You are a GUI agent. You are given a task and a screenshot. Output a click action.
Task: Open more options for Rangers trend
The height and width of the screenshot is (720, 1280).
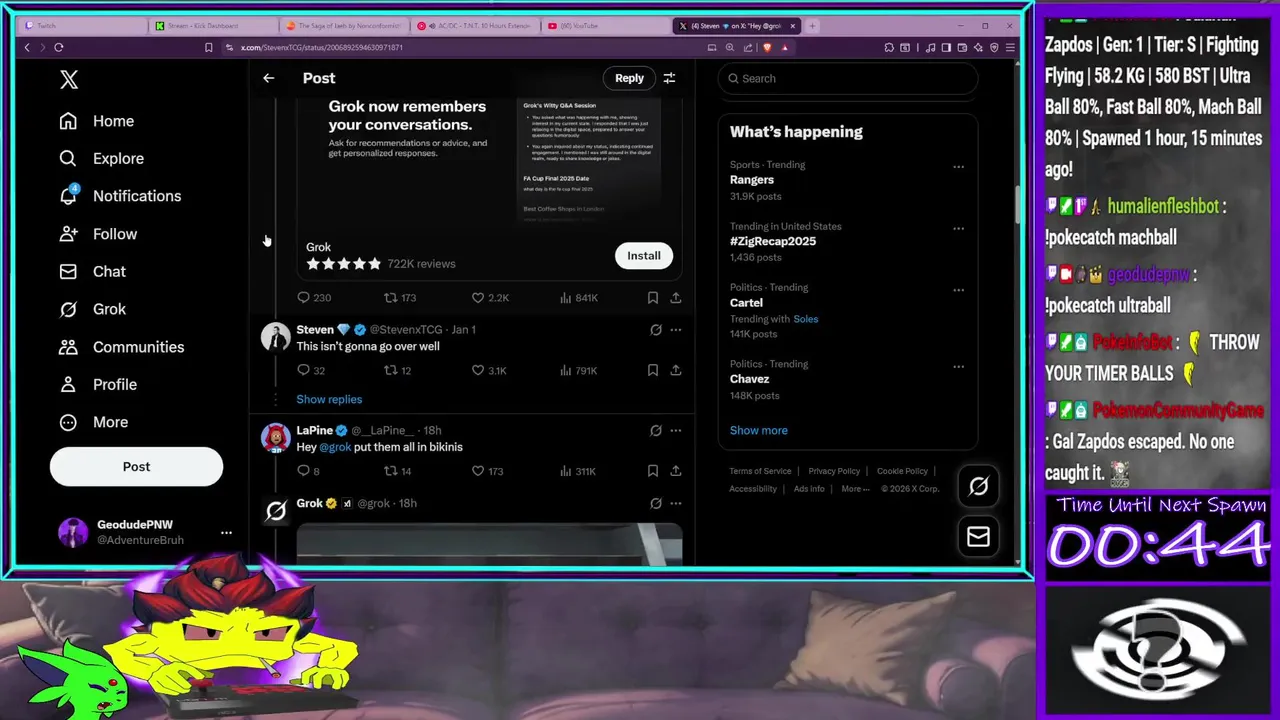[958, 167]
